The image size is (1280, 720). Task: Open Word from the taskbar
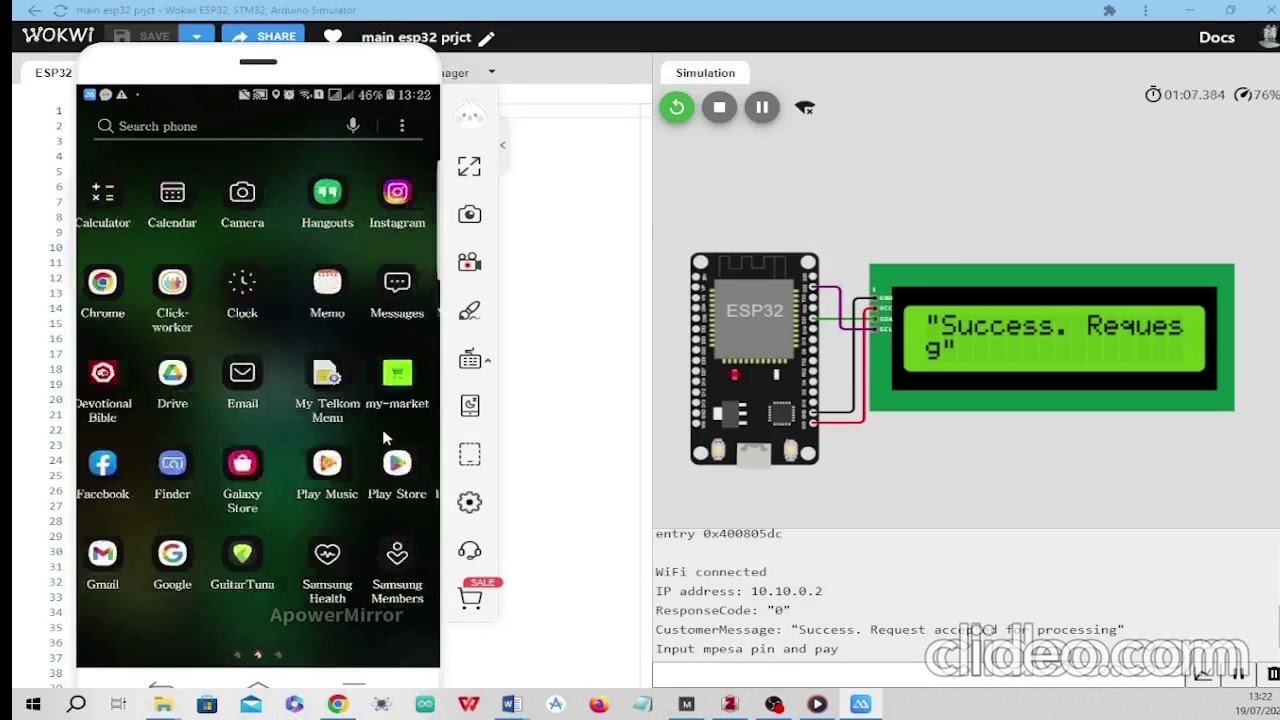[x=512, y=704]
